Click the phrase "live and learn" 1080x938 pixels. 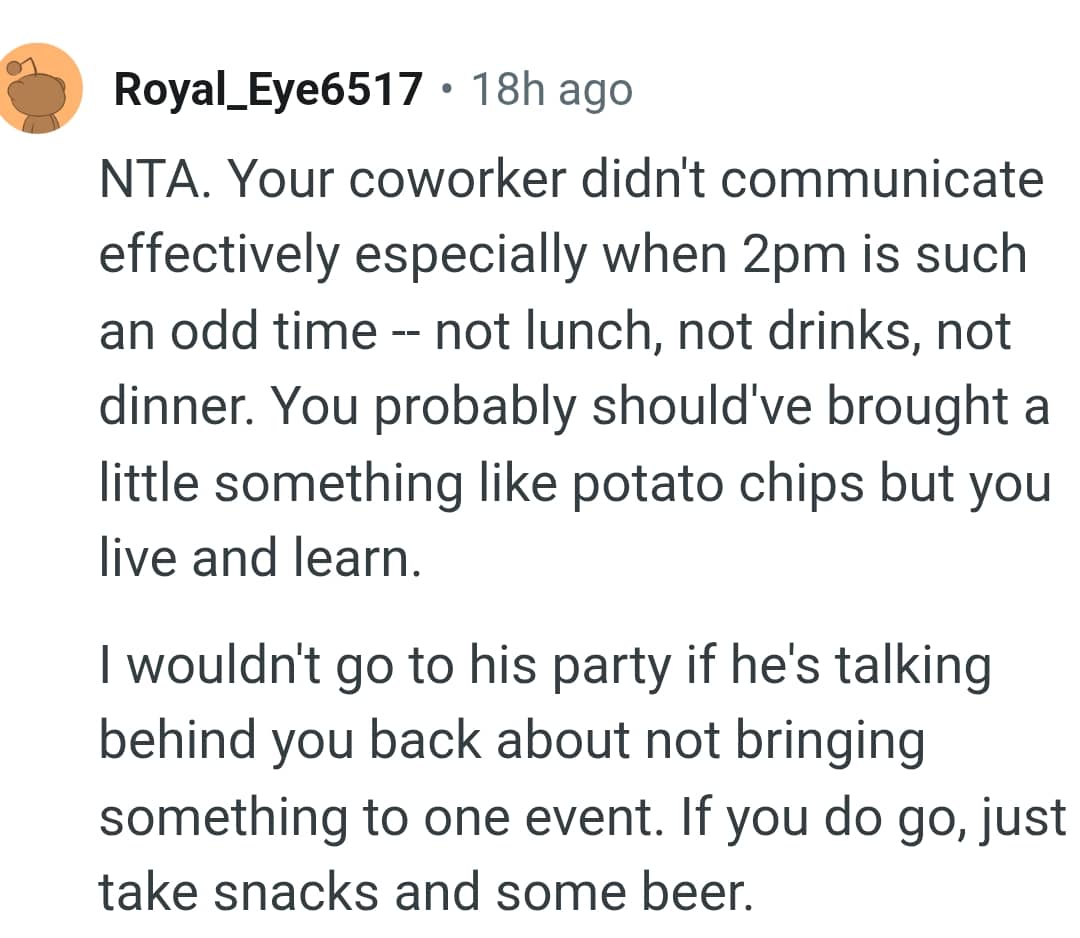256,555
